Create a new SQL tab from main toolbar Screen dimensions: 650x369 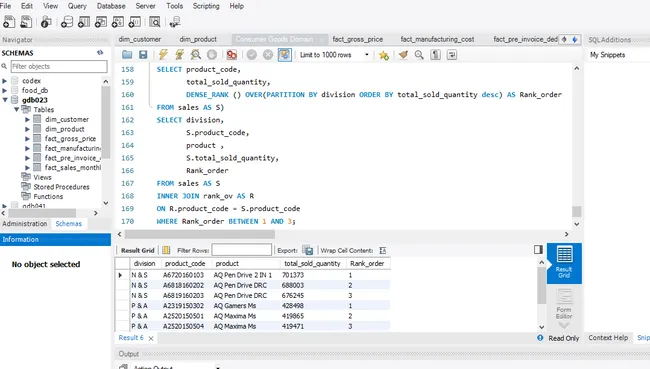pos(9,22)
